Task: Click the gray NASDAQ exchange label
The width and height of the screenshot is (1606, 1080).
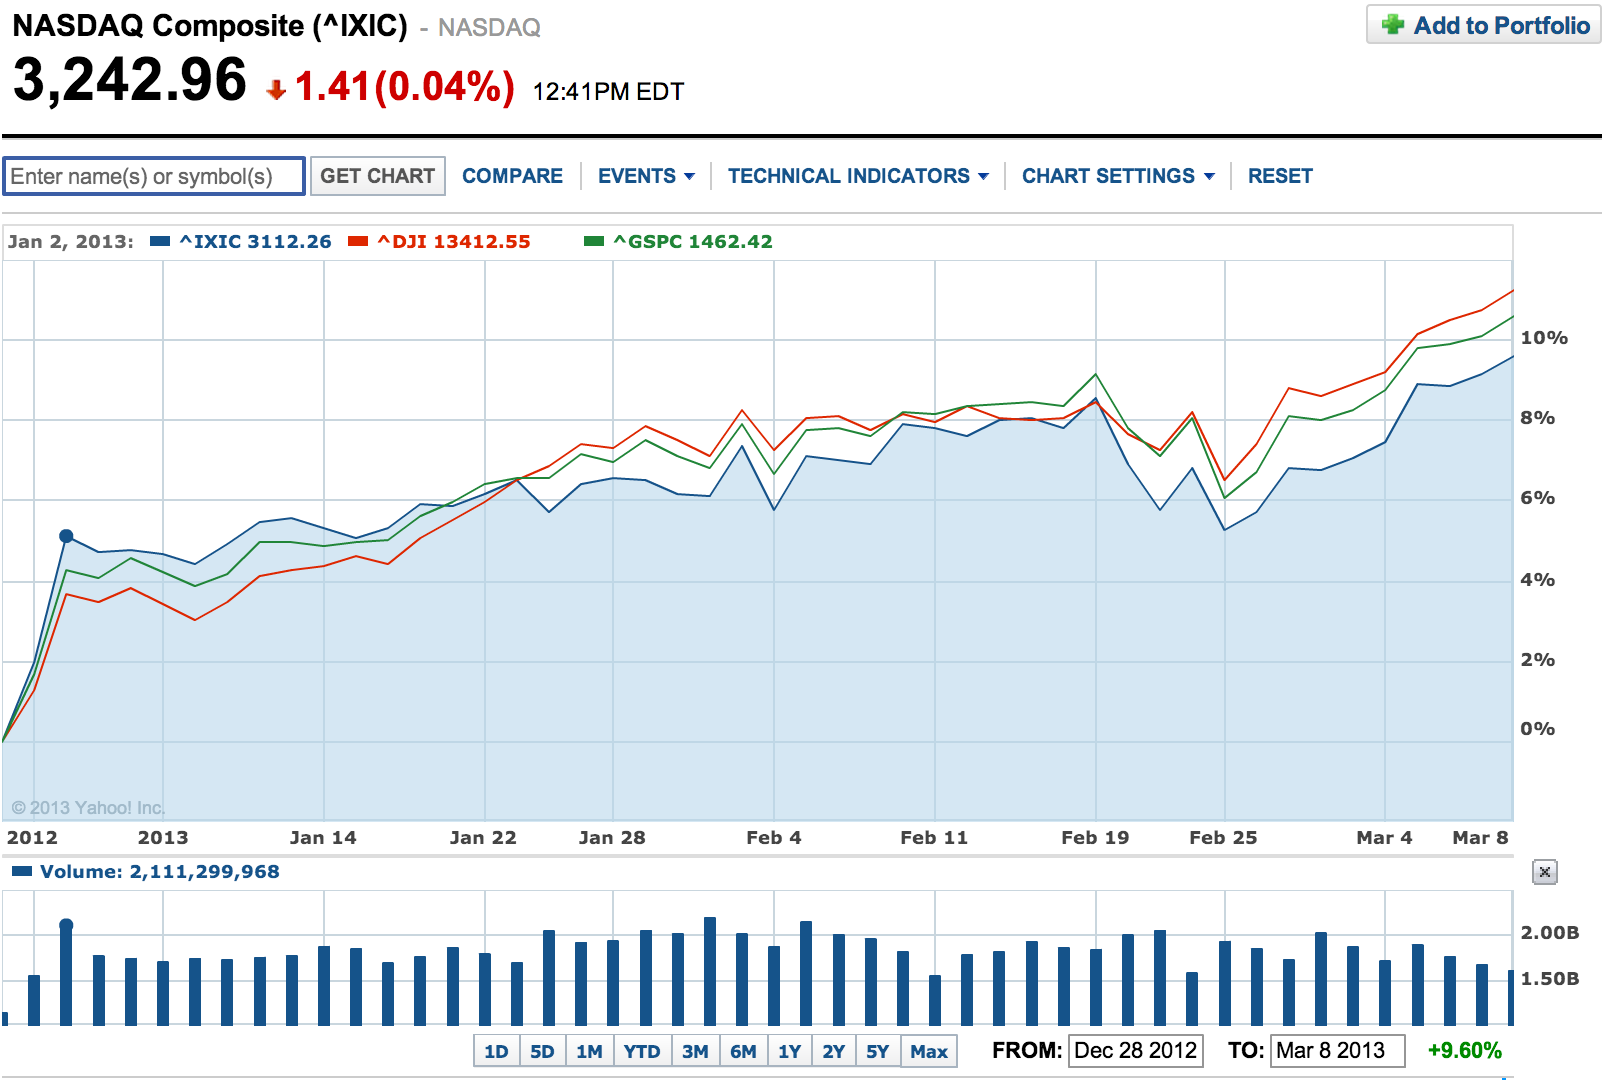Action: (489, 28)
